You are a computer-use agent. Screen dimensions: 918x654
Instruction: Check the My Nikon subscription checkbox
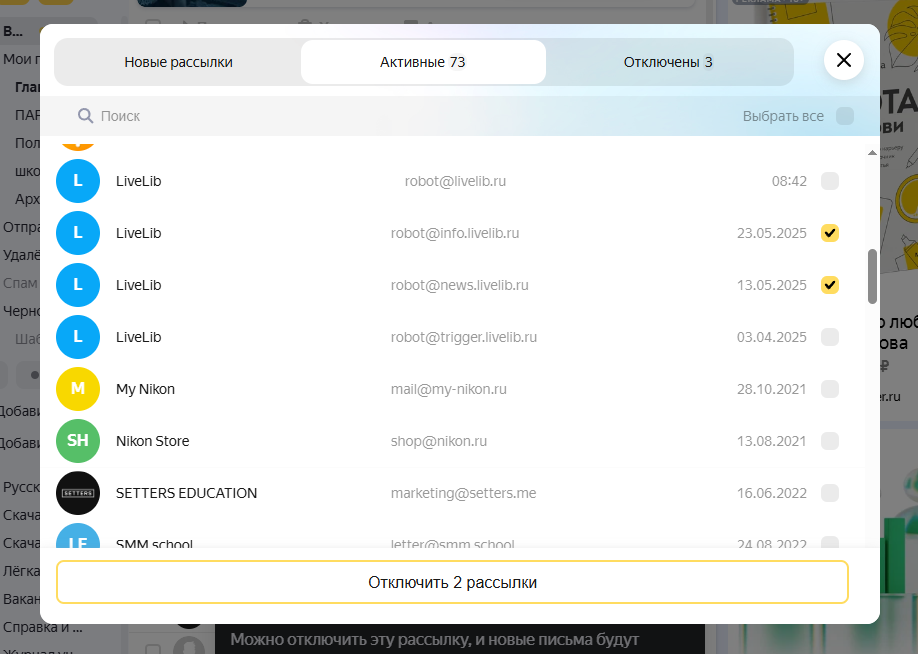pos(829,389)
